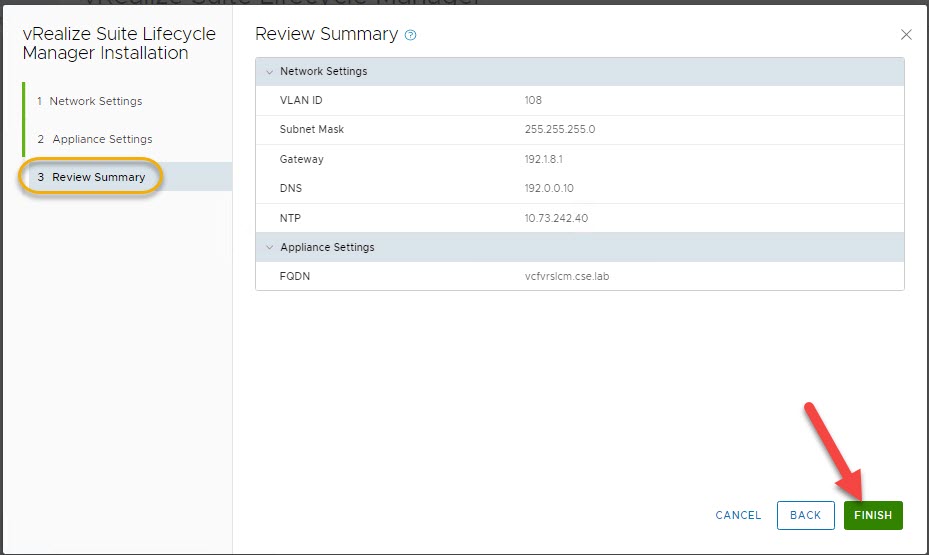Click the Cancel link
Screen dimensions: 929x555
738,515
